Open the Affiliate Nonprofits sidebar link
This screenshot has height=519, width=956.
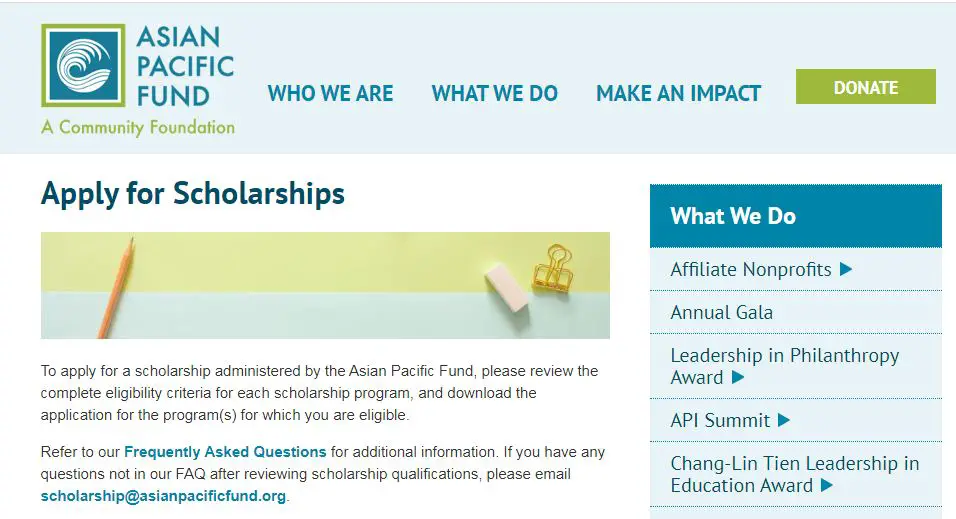[x=750, y=269]
